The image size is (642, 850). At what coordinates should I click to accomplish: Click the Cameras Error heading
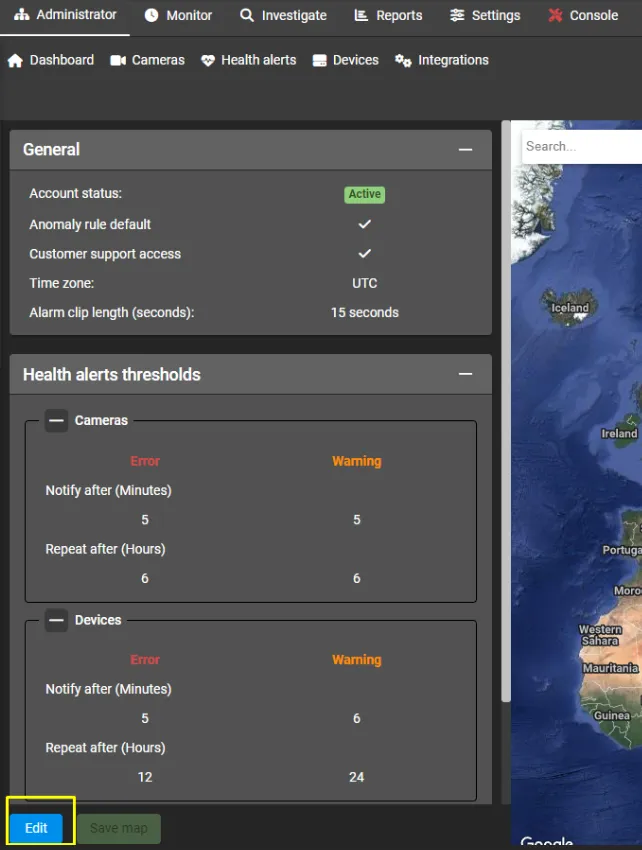(x=145, y=461)
